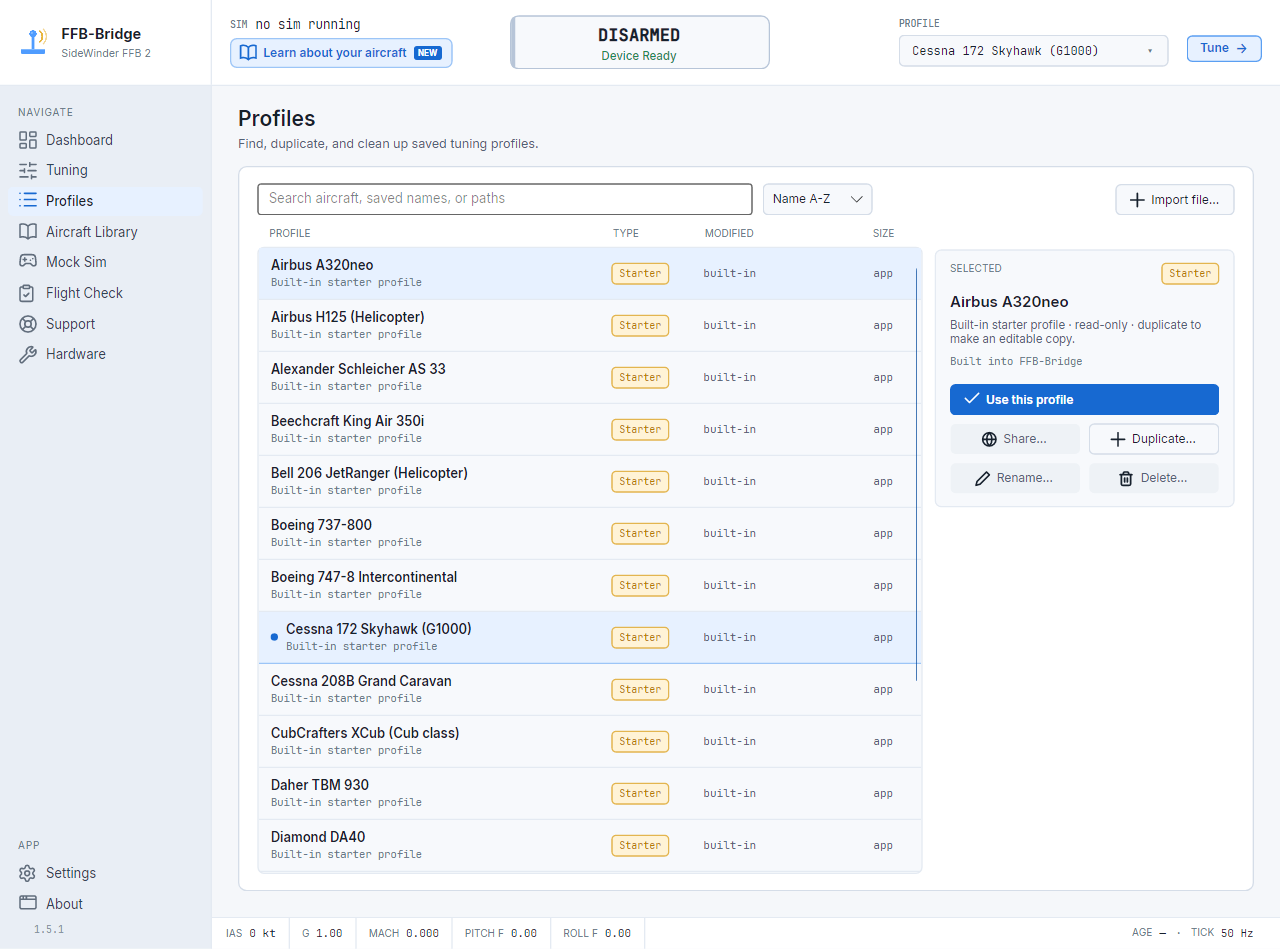Click the trash icon on Delete button

[1126, 478]
